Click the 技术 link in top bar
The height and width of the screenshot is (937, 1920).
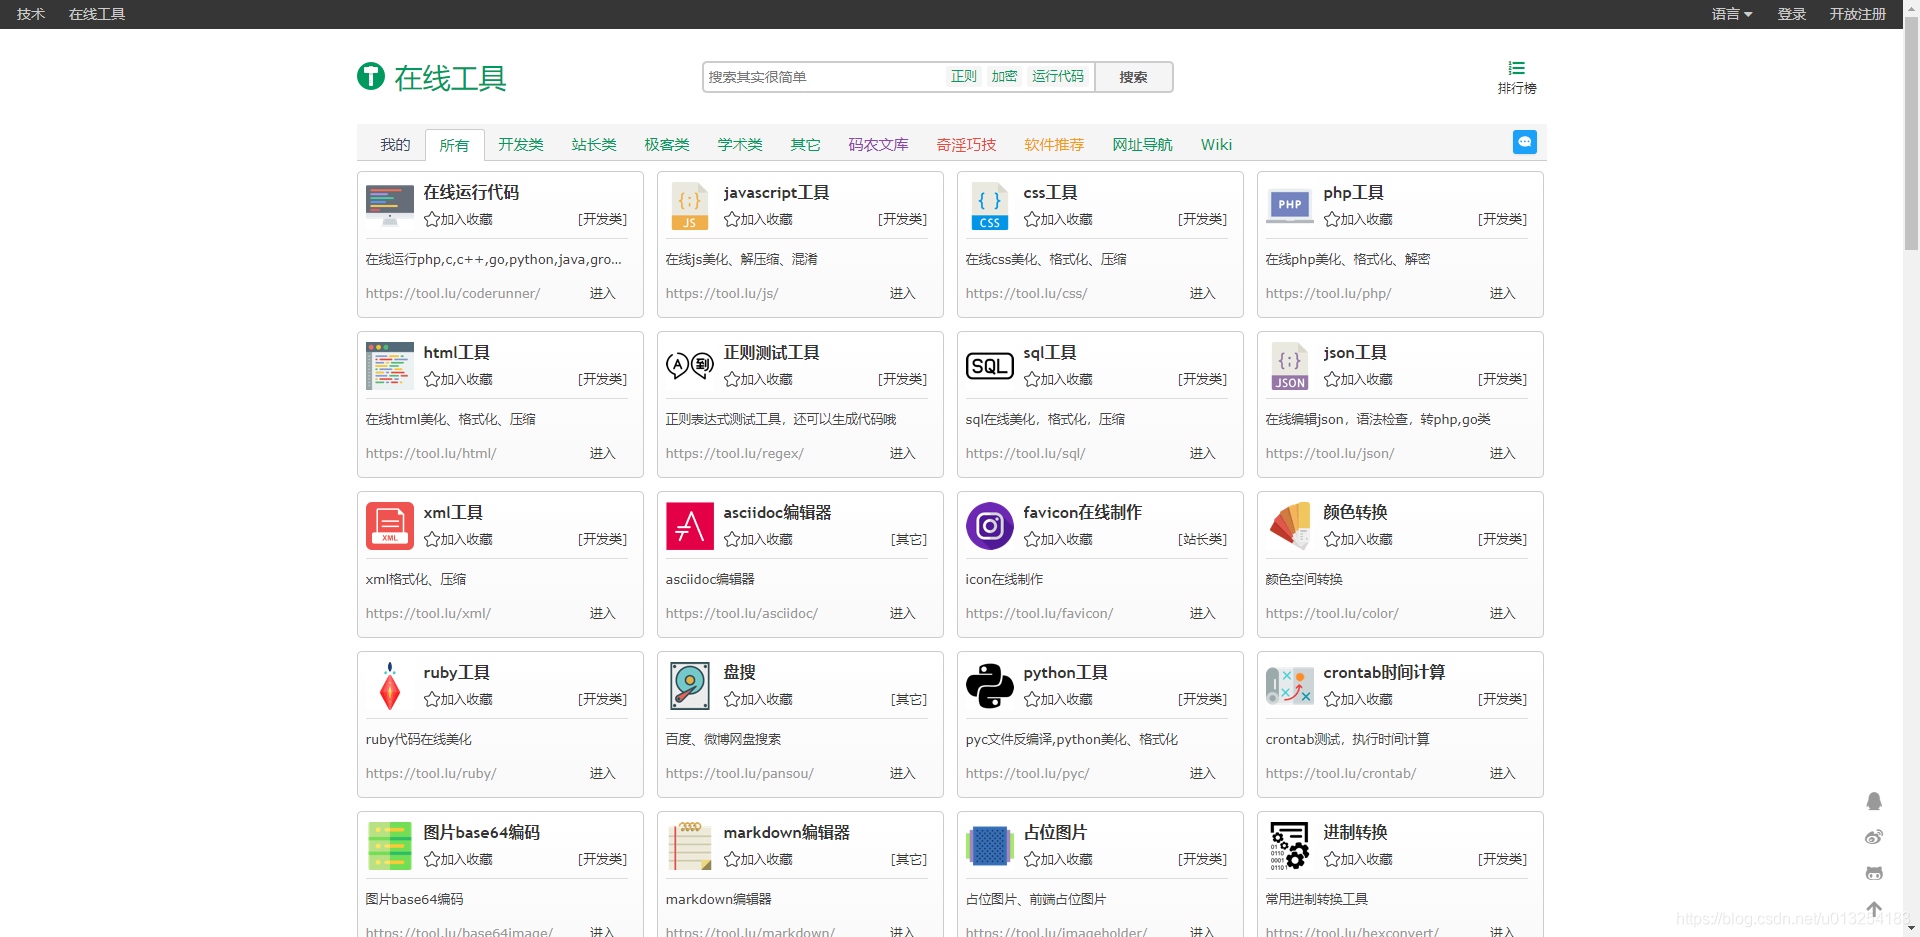[x=31, y=14]
